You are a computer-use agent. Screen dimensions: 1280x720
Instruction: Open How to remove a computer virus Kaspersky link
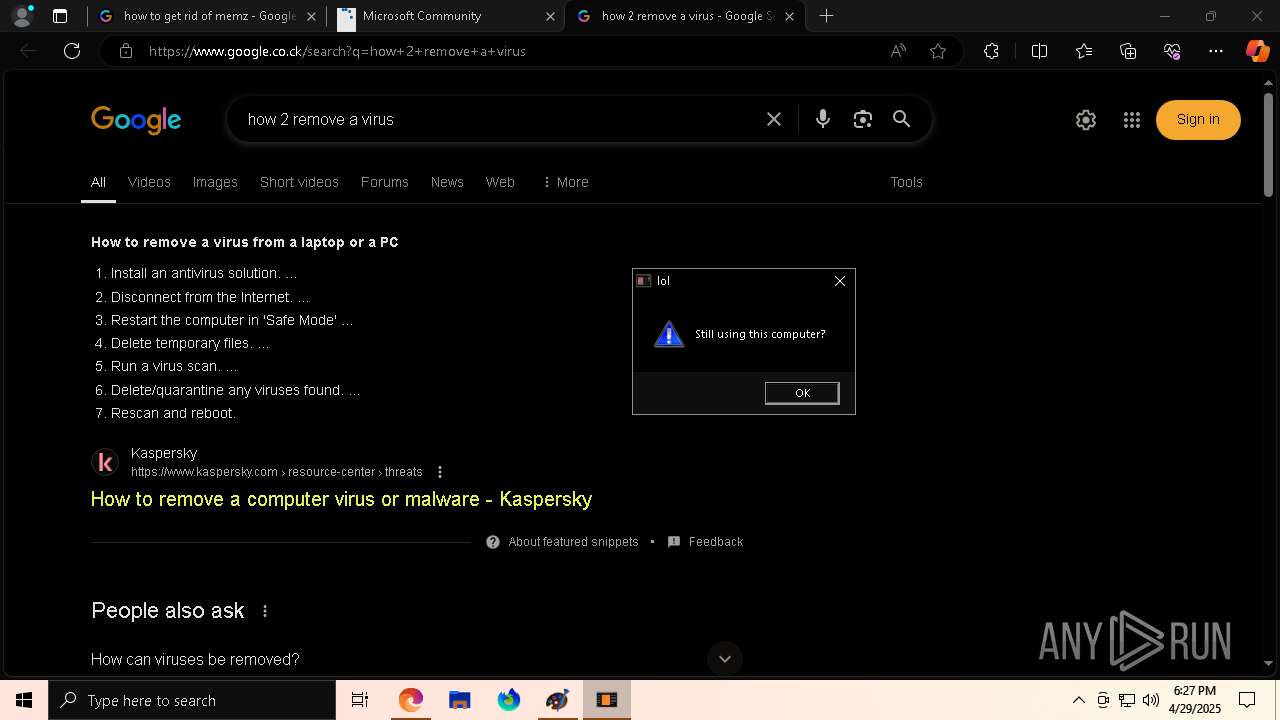click(341, 499)
